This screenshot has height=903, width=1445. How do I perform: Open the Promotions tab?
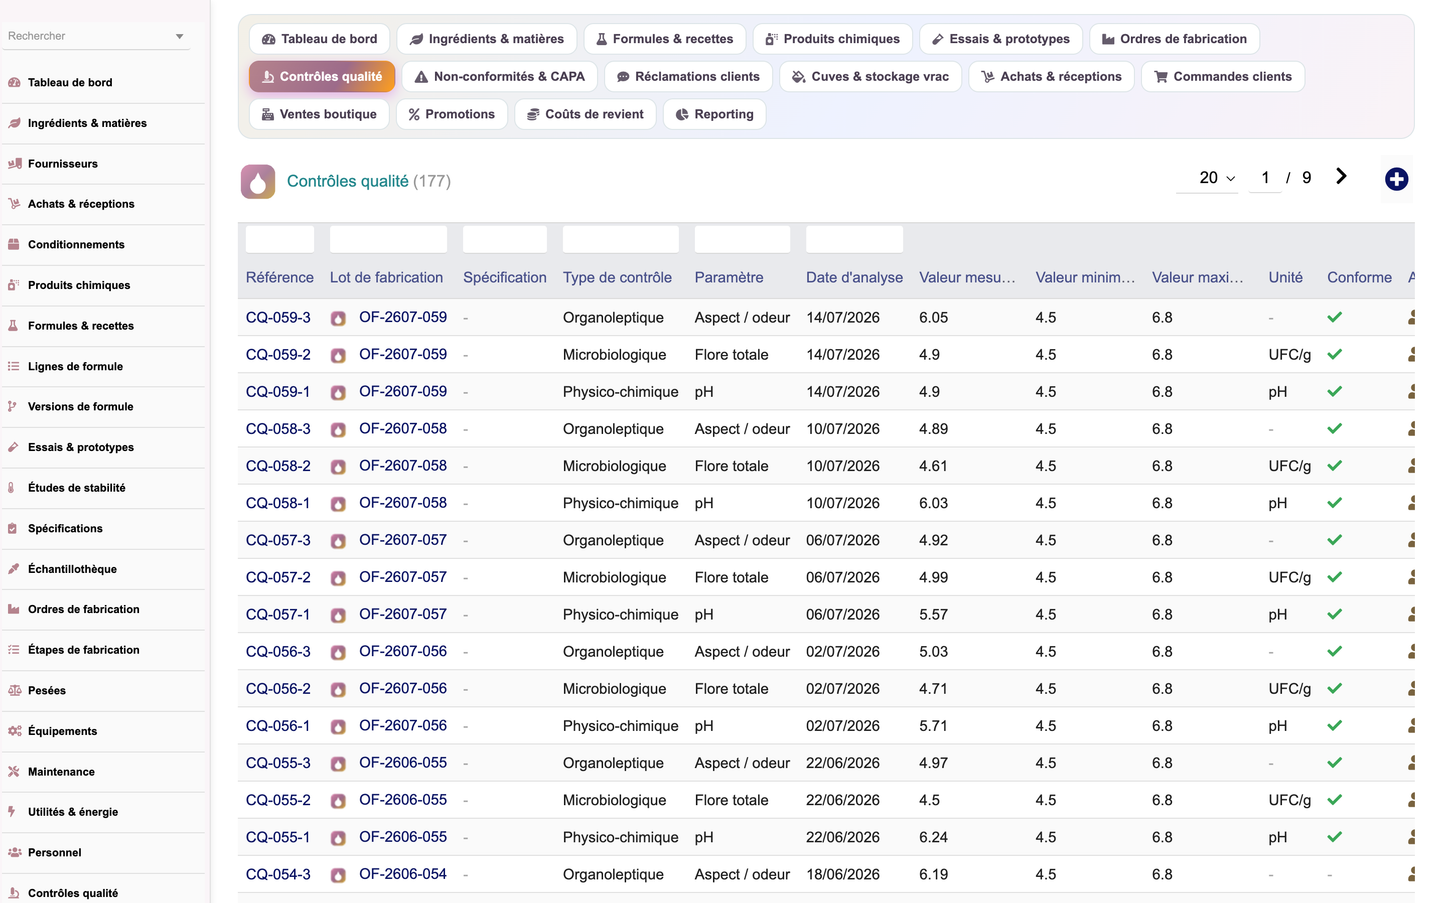pos(452,114)
